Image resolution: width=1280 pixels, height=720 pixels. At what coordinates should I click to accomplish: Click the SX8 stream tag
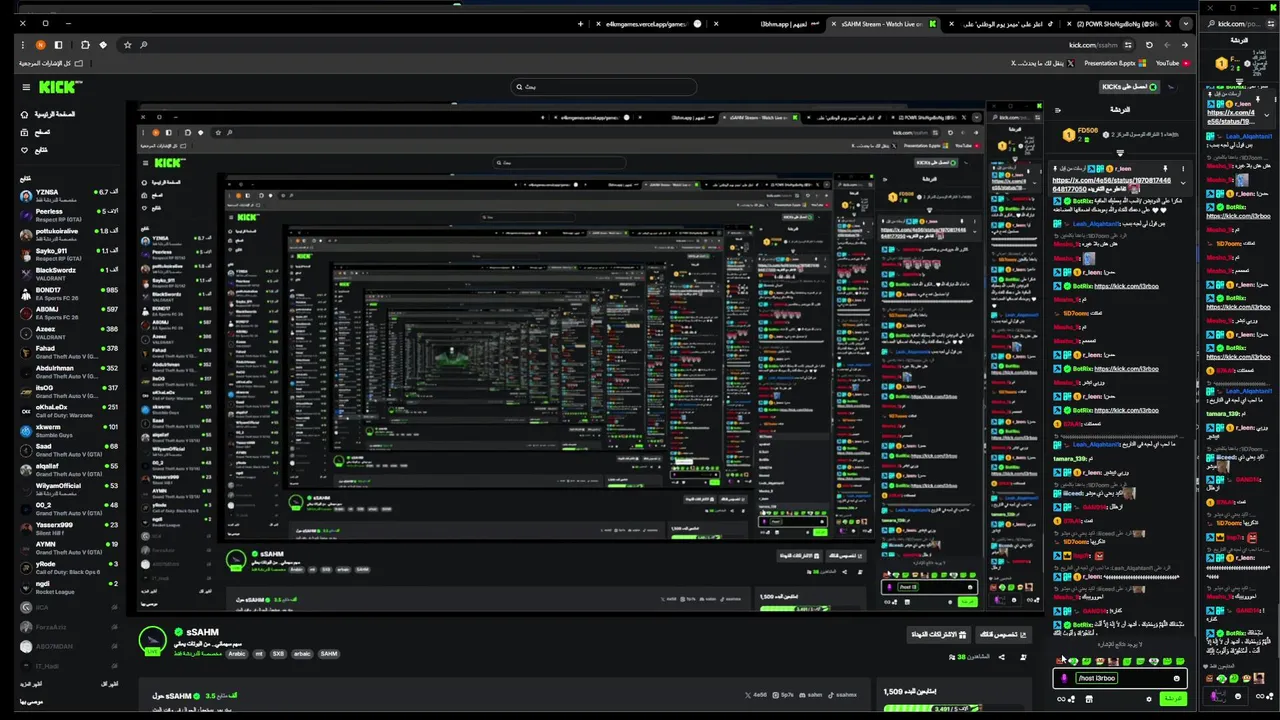point(278,654)
